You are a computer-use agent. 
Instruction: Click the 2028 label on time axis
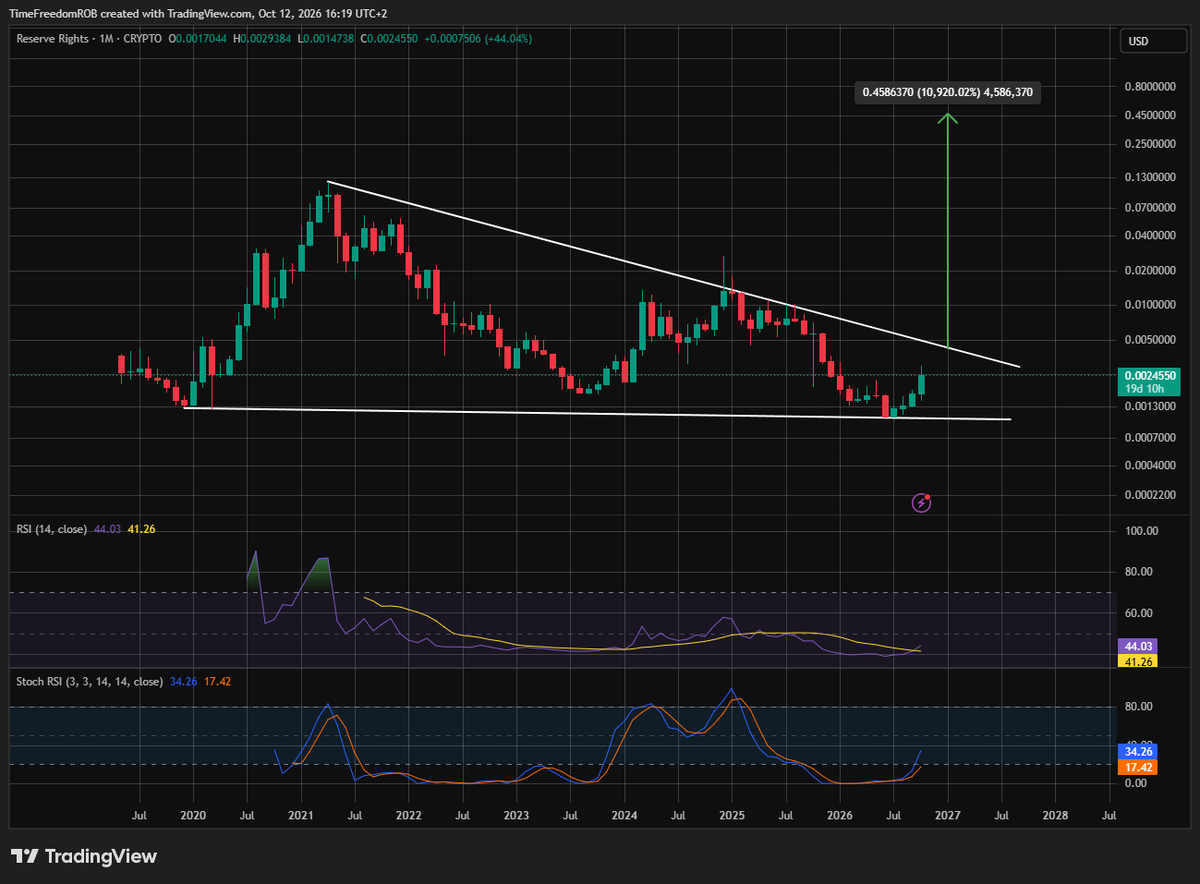(1055, 817)
